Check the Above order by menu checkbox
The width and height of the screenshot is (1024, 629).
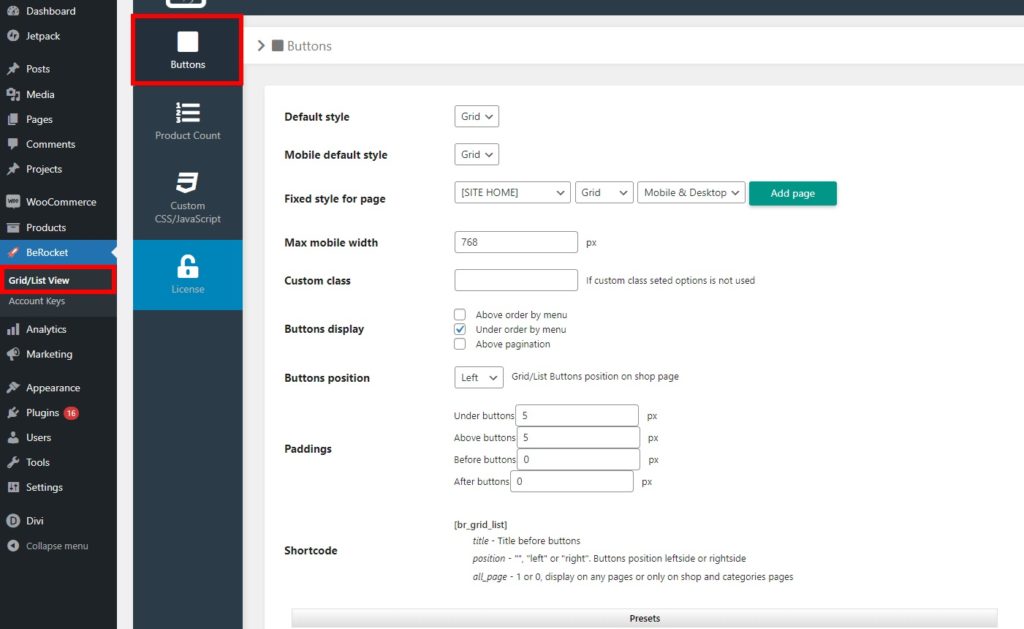(x=459, y=314)
